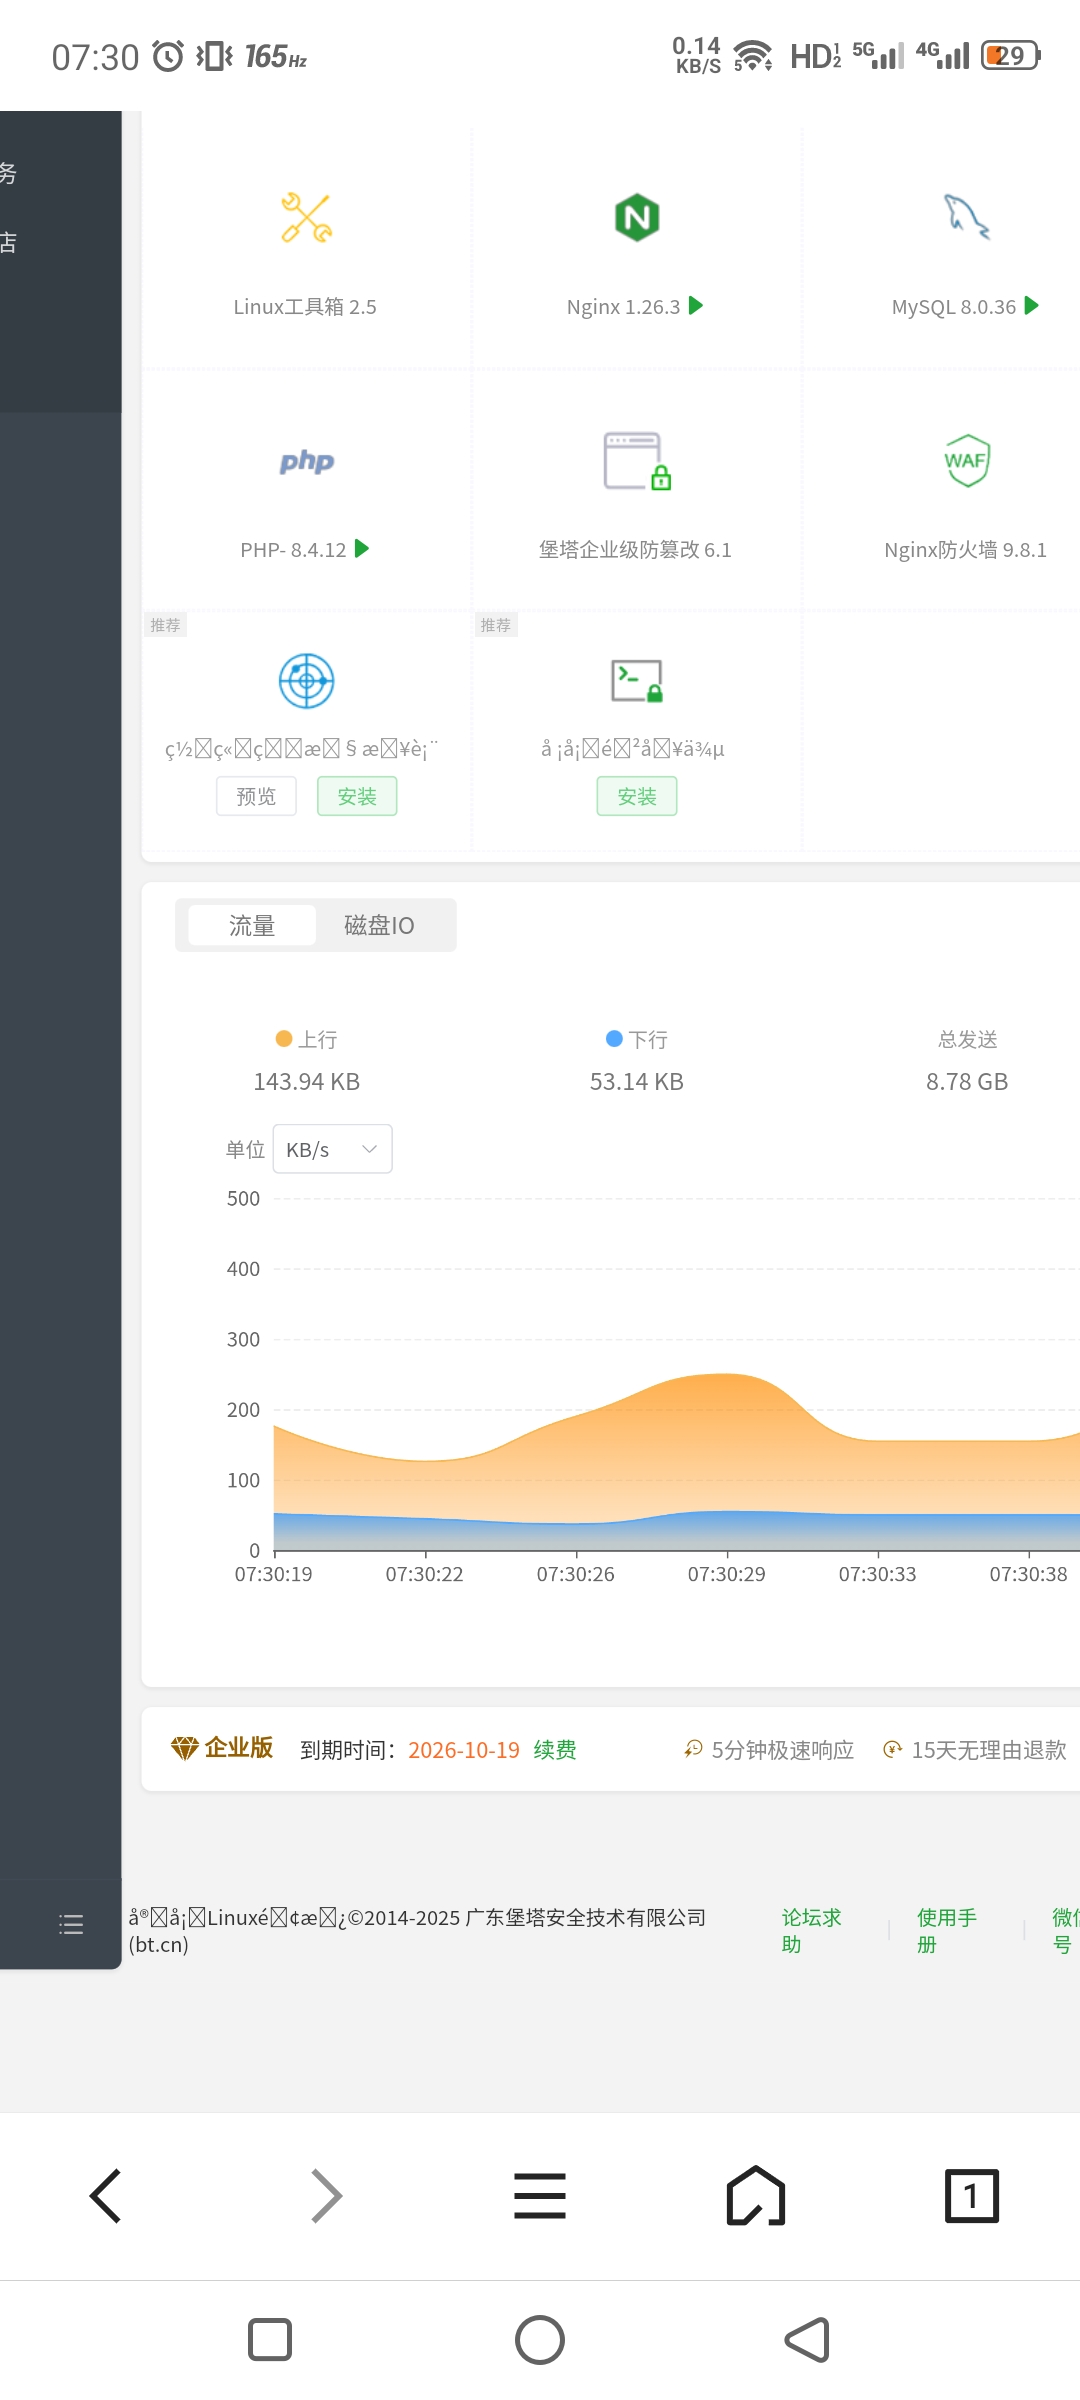The width and height of the screenshot is (1080, 2400).
Task: Open the browser hamburger menu
Action: pyautogui.click(x=540, y=2196)
